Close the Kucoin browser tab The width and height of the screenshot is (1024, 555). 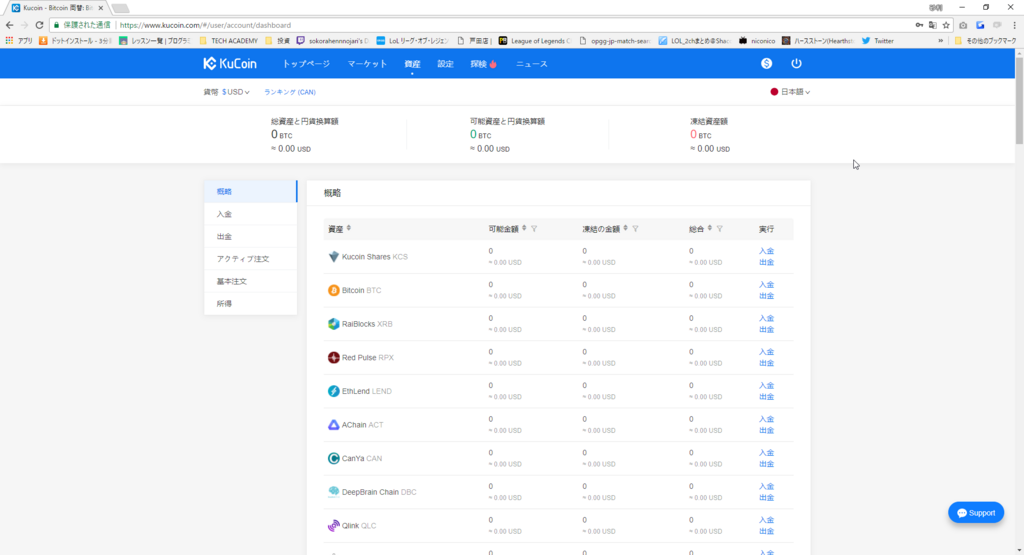point(101,8)
